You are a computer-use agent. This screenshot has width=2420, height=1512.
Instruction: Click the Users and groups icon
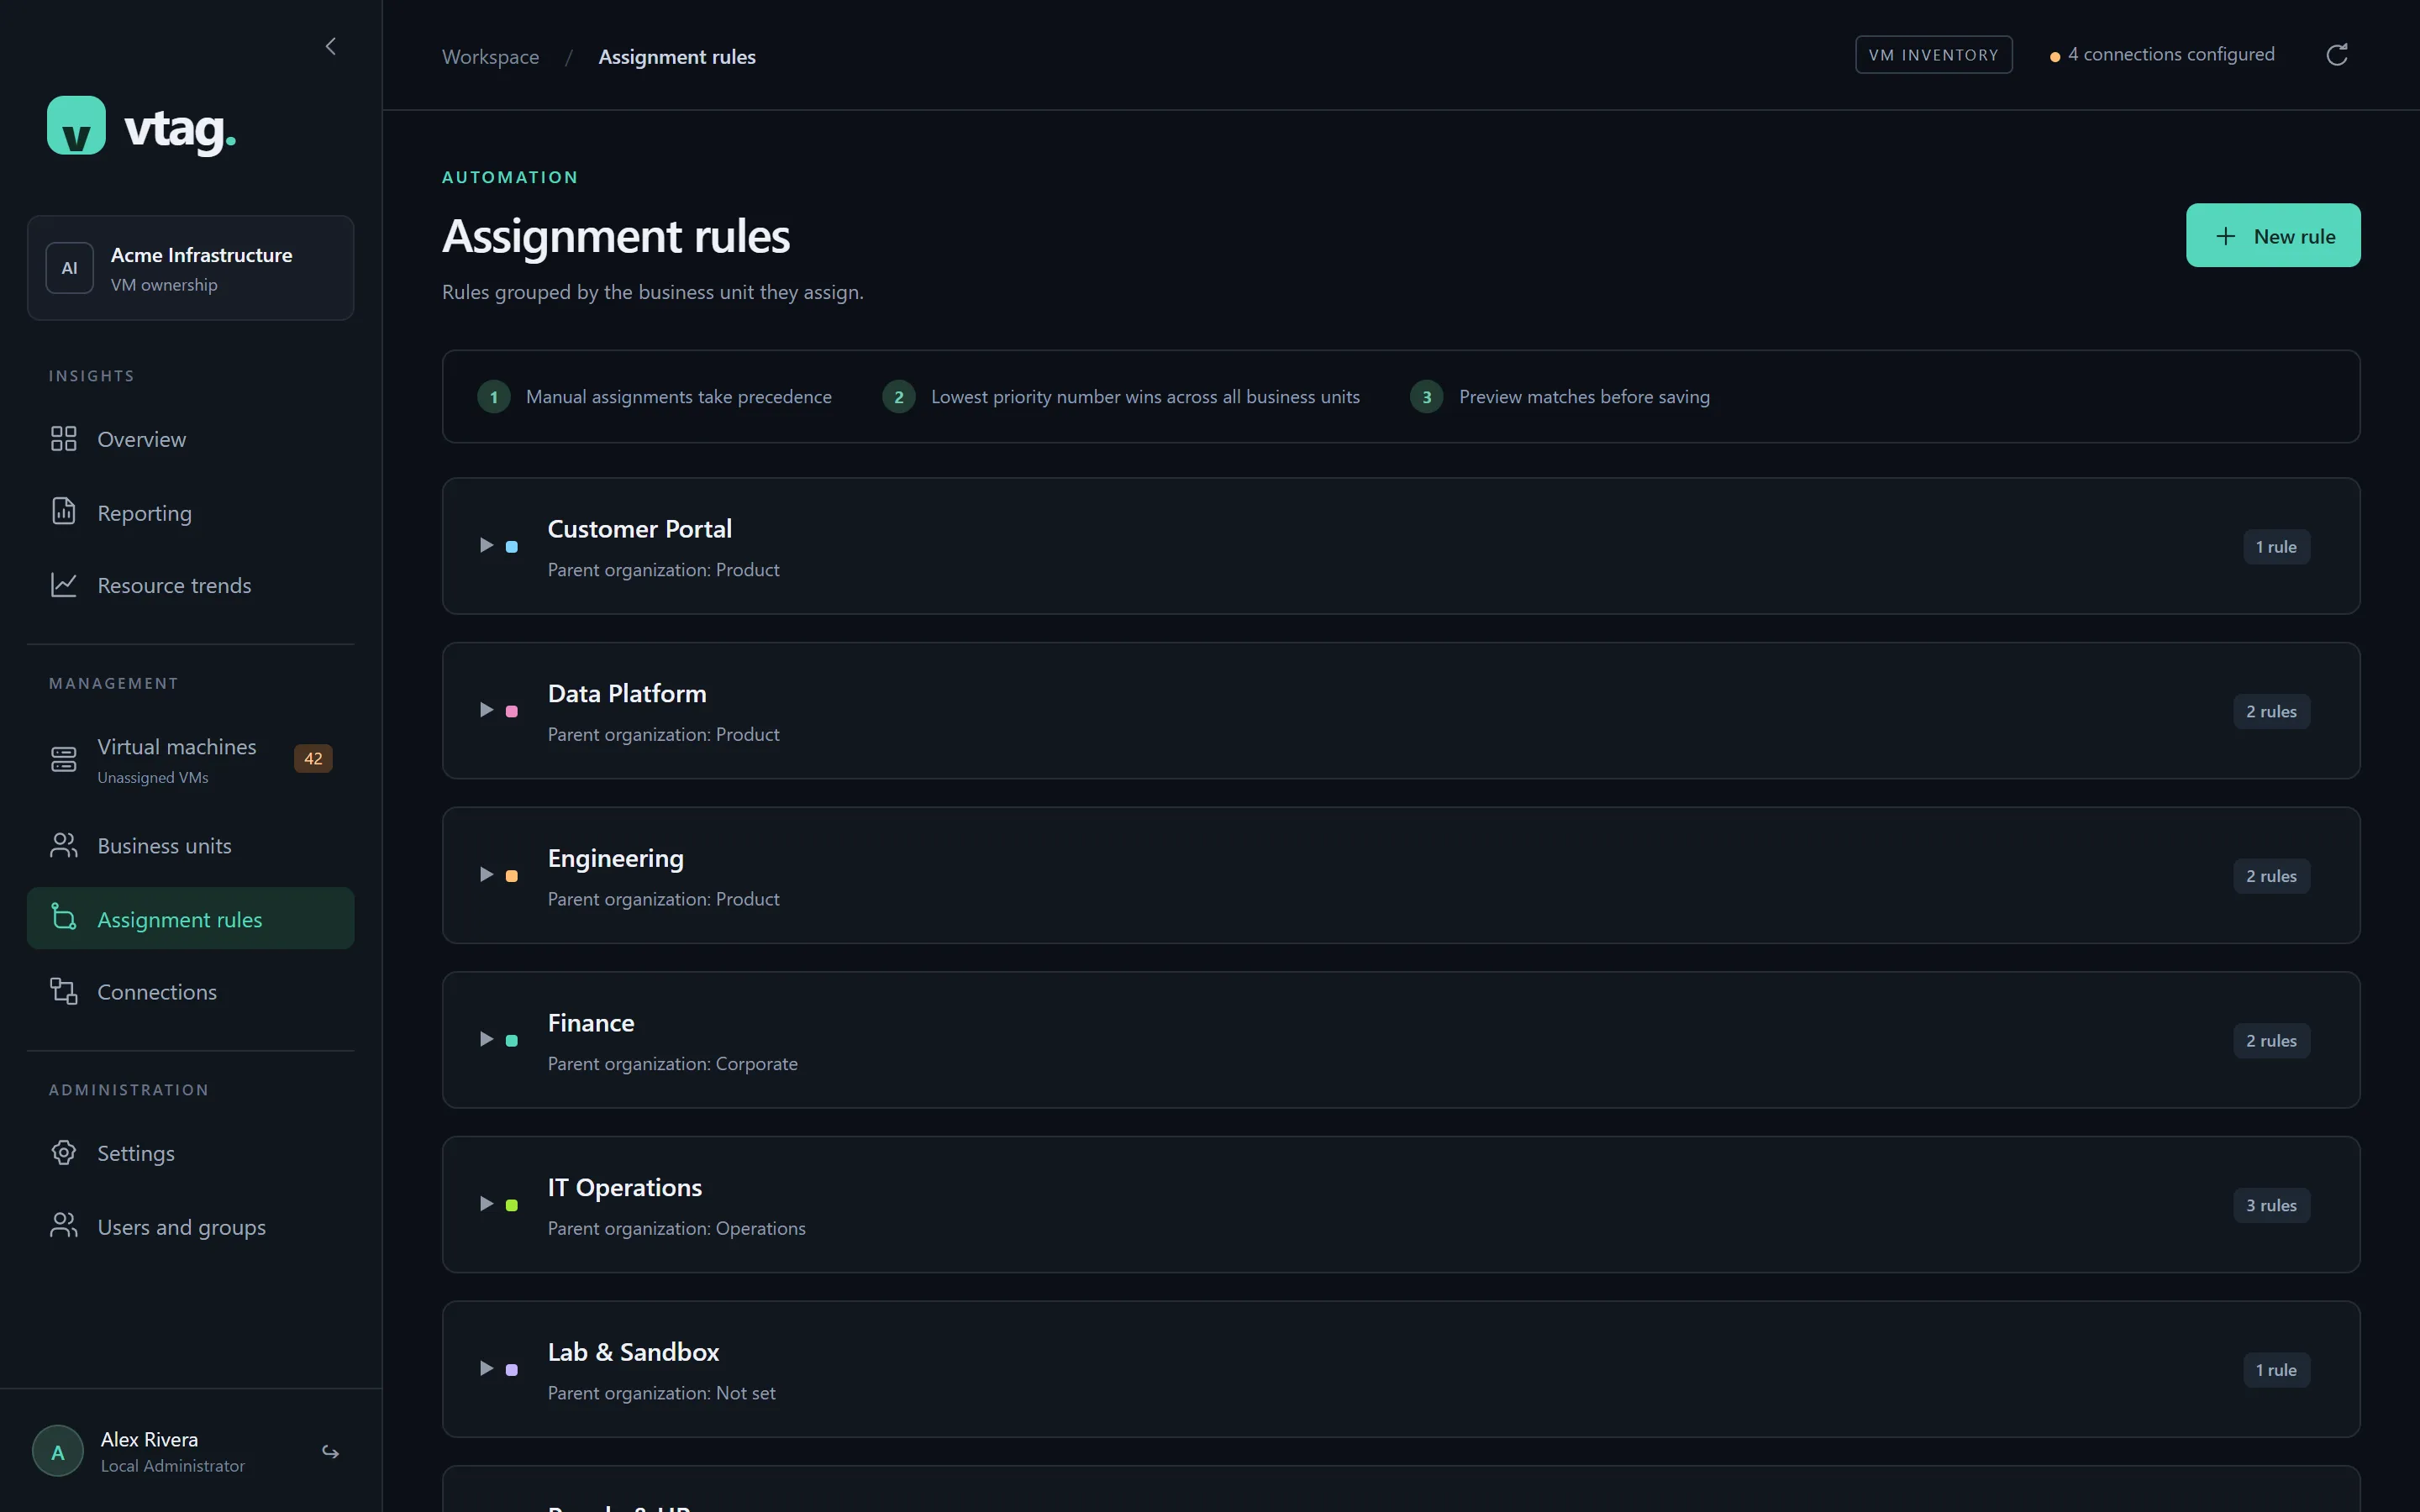tap(64, 1226)
